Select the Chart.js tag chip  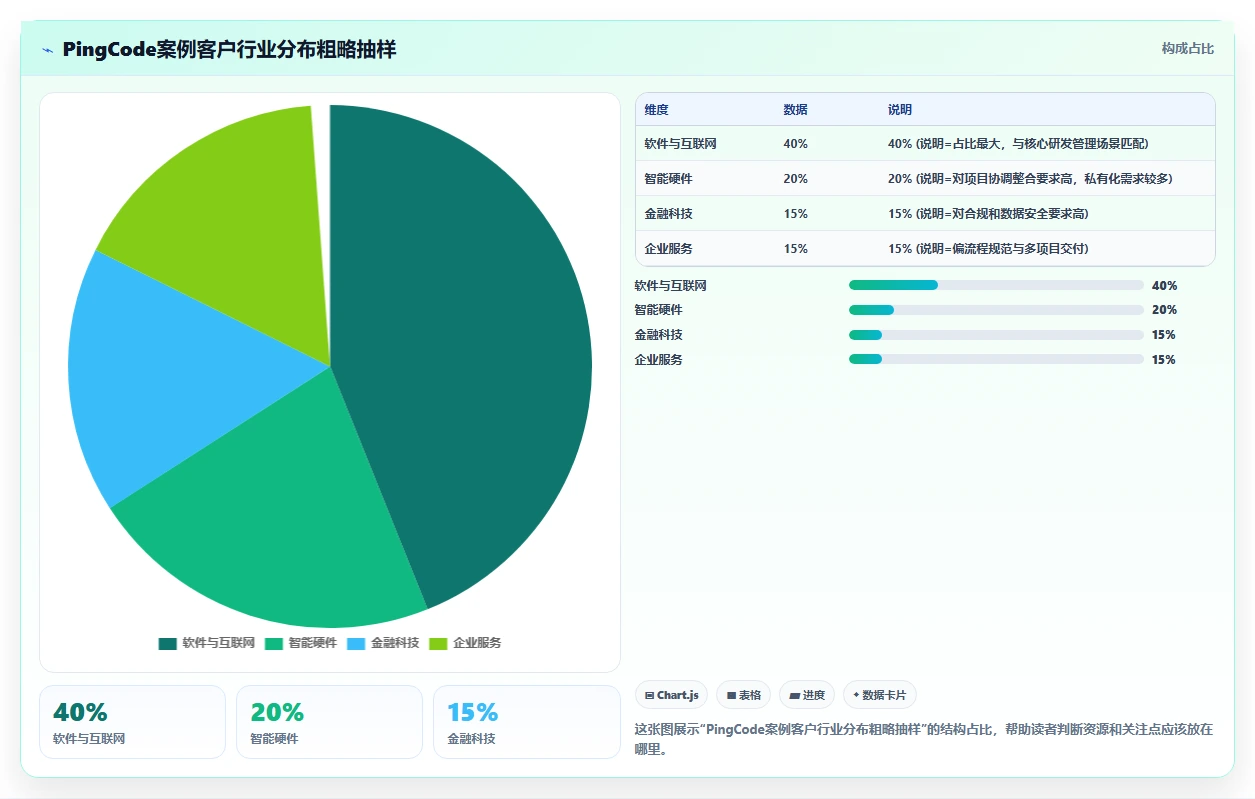coord(672,695)
